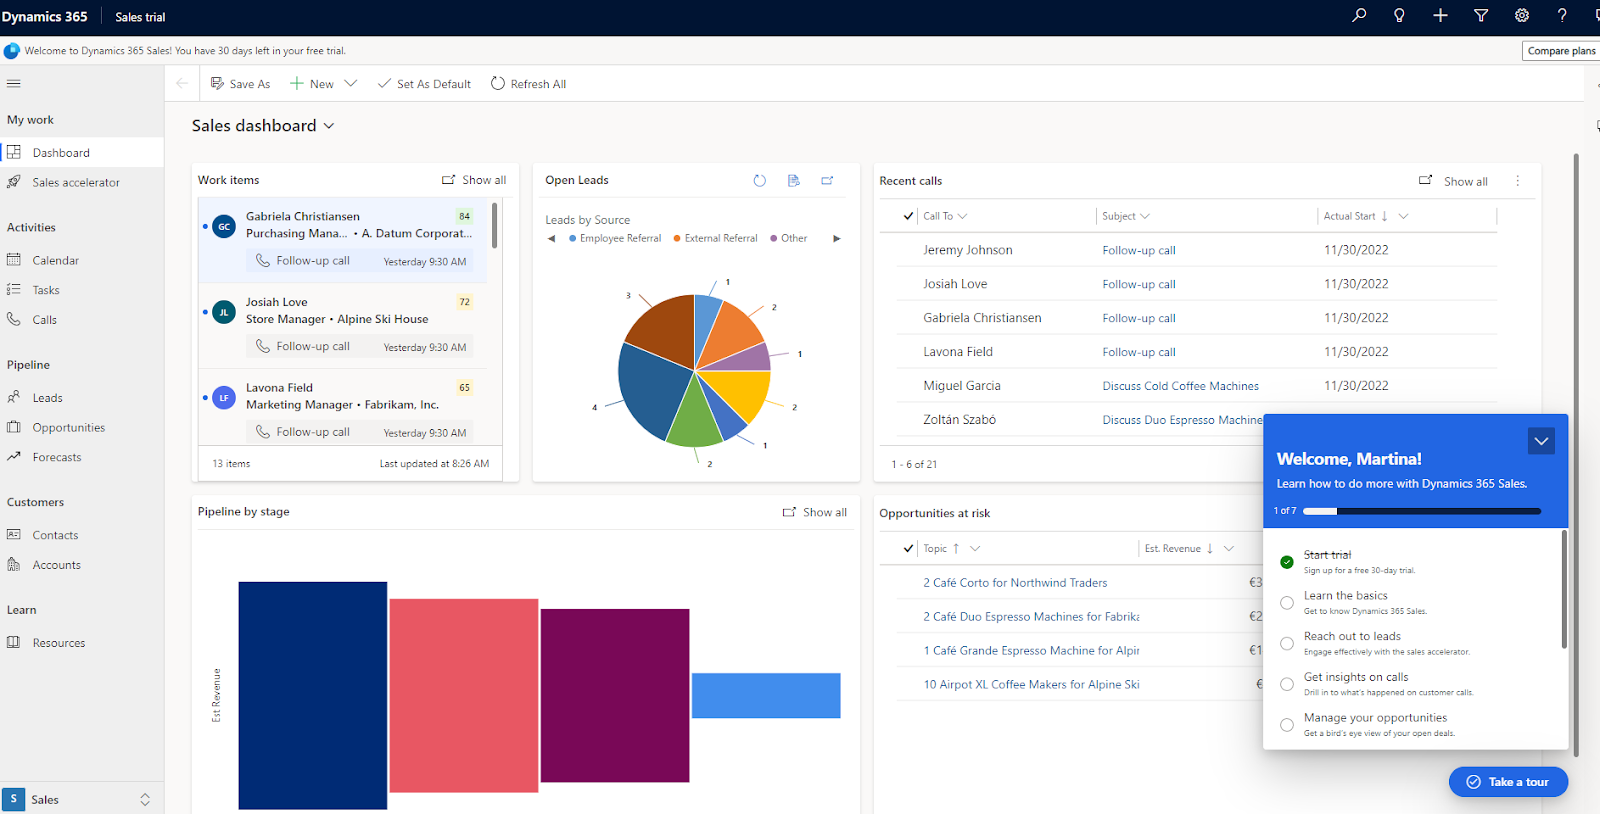Expand the New button dropdown arrow

tap(351, 84)
